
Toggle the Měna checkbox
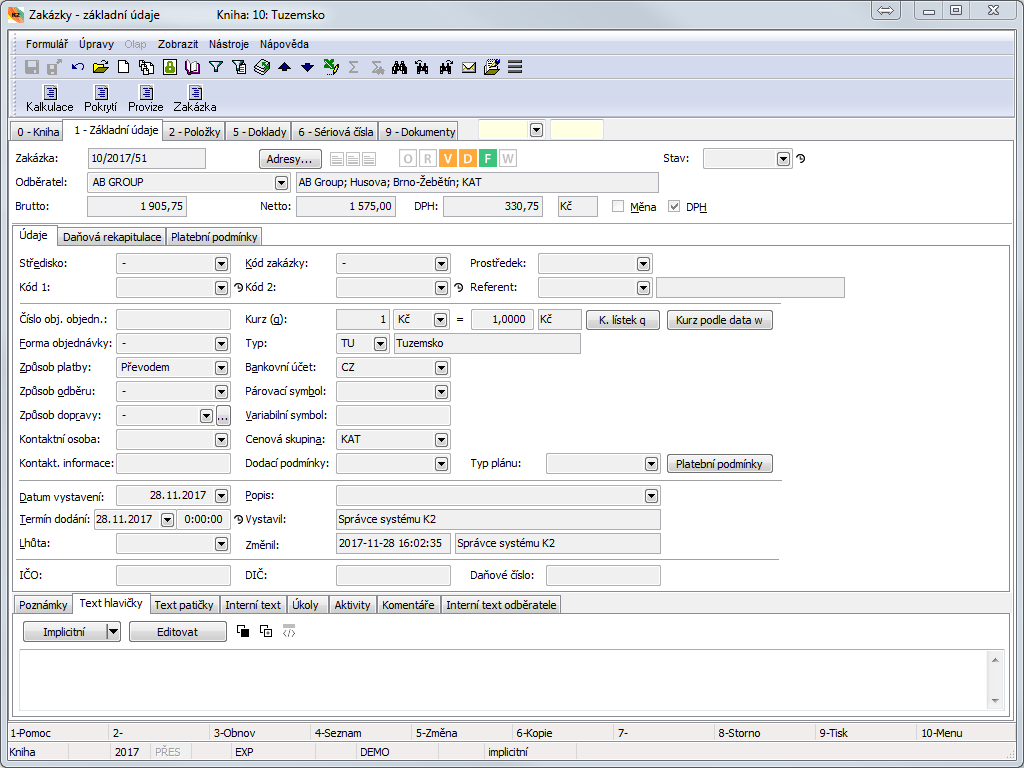tap(618, 206)
